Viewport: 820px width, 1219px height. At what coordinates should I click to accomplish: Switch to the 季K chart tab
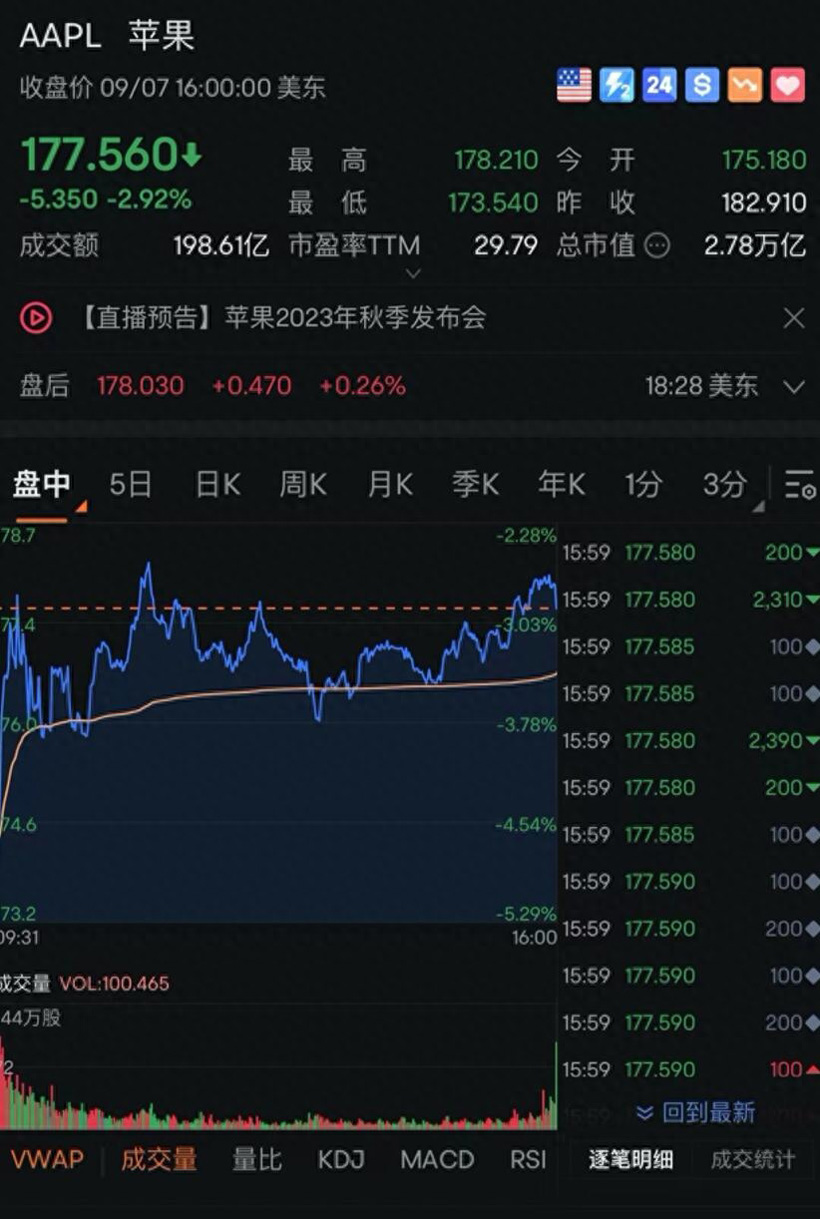pos(475,485)
